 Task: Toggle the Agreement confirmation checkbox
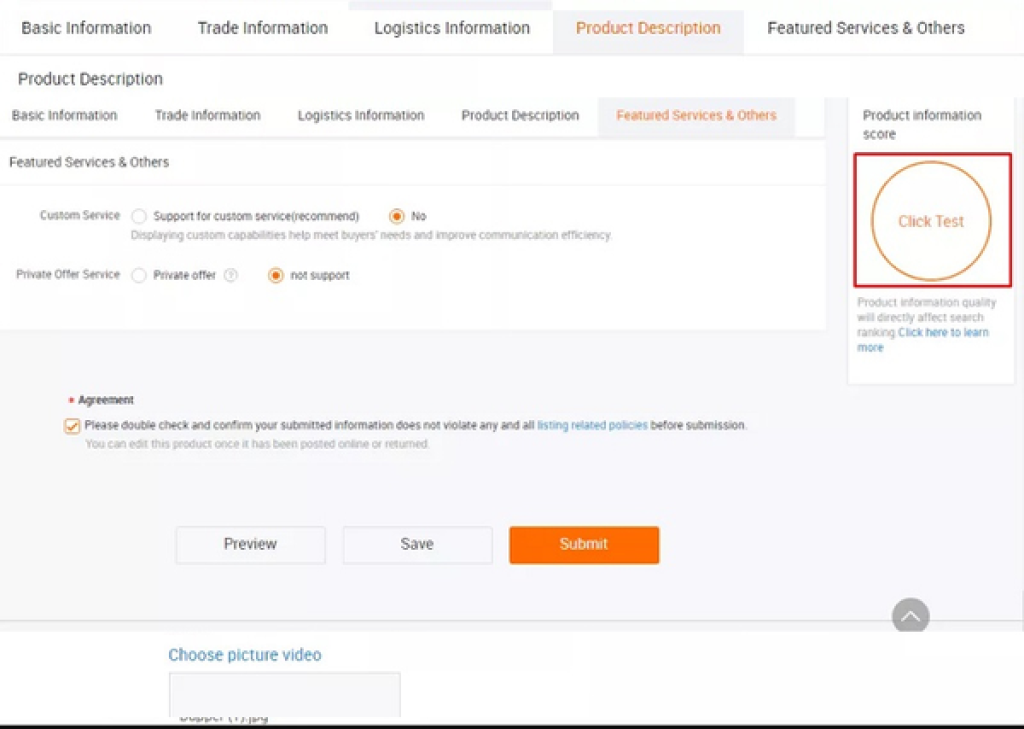click(72, 426)
